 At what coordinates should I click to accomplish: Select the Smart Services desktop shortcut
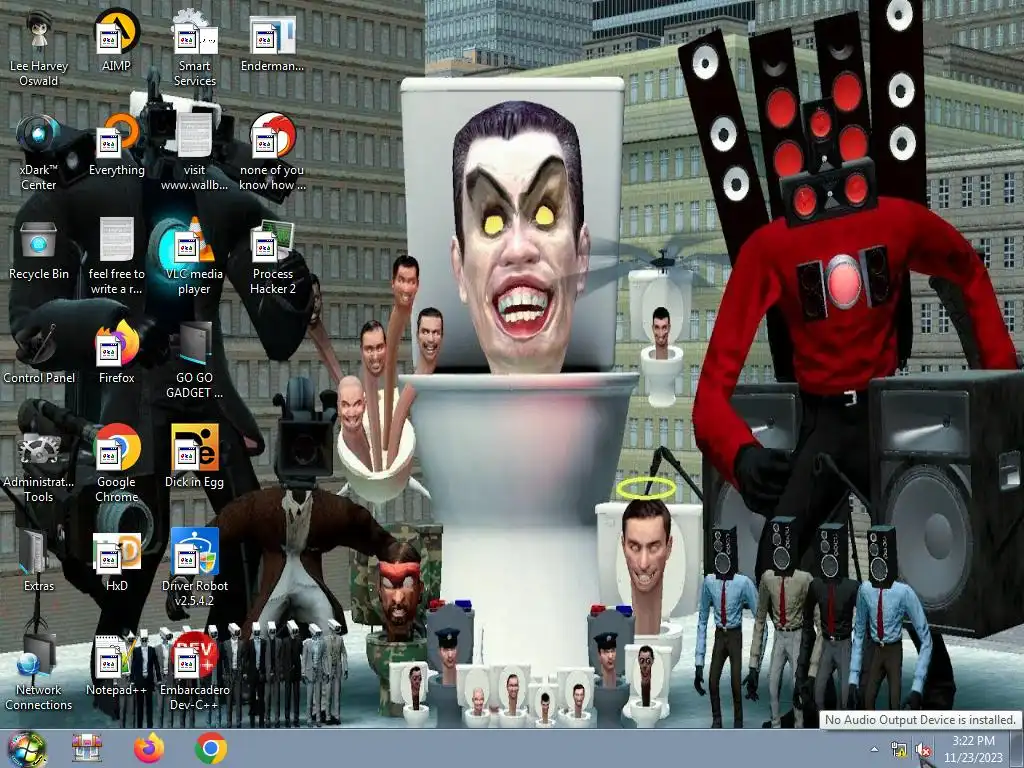point(195,50)
